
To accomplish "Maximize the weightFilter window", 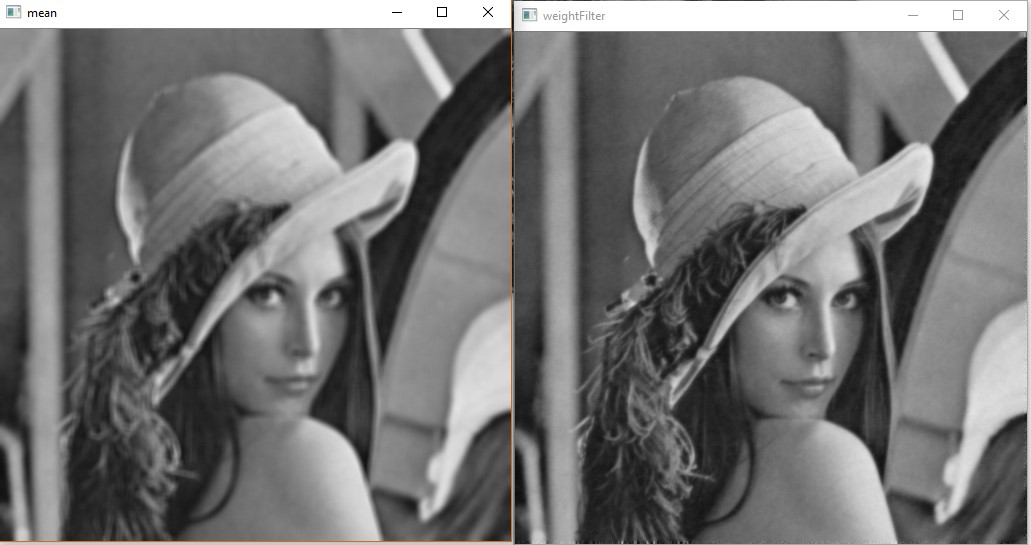I will point(958,15).
